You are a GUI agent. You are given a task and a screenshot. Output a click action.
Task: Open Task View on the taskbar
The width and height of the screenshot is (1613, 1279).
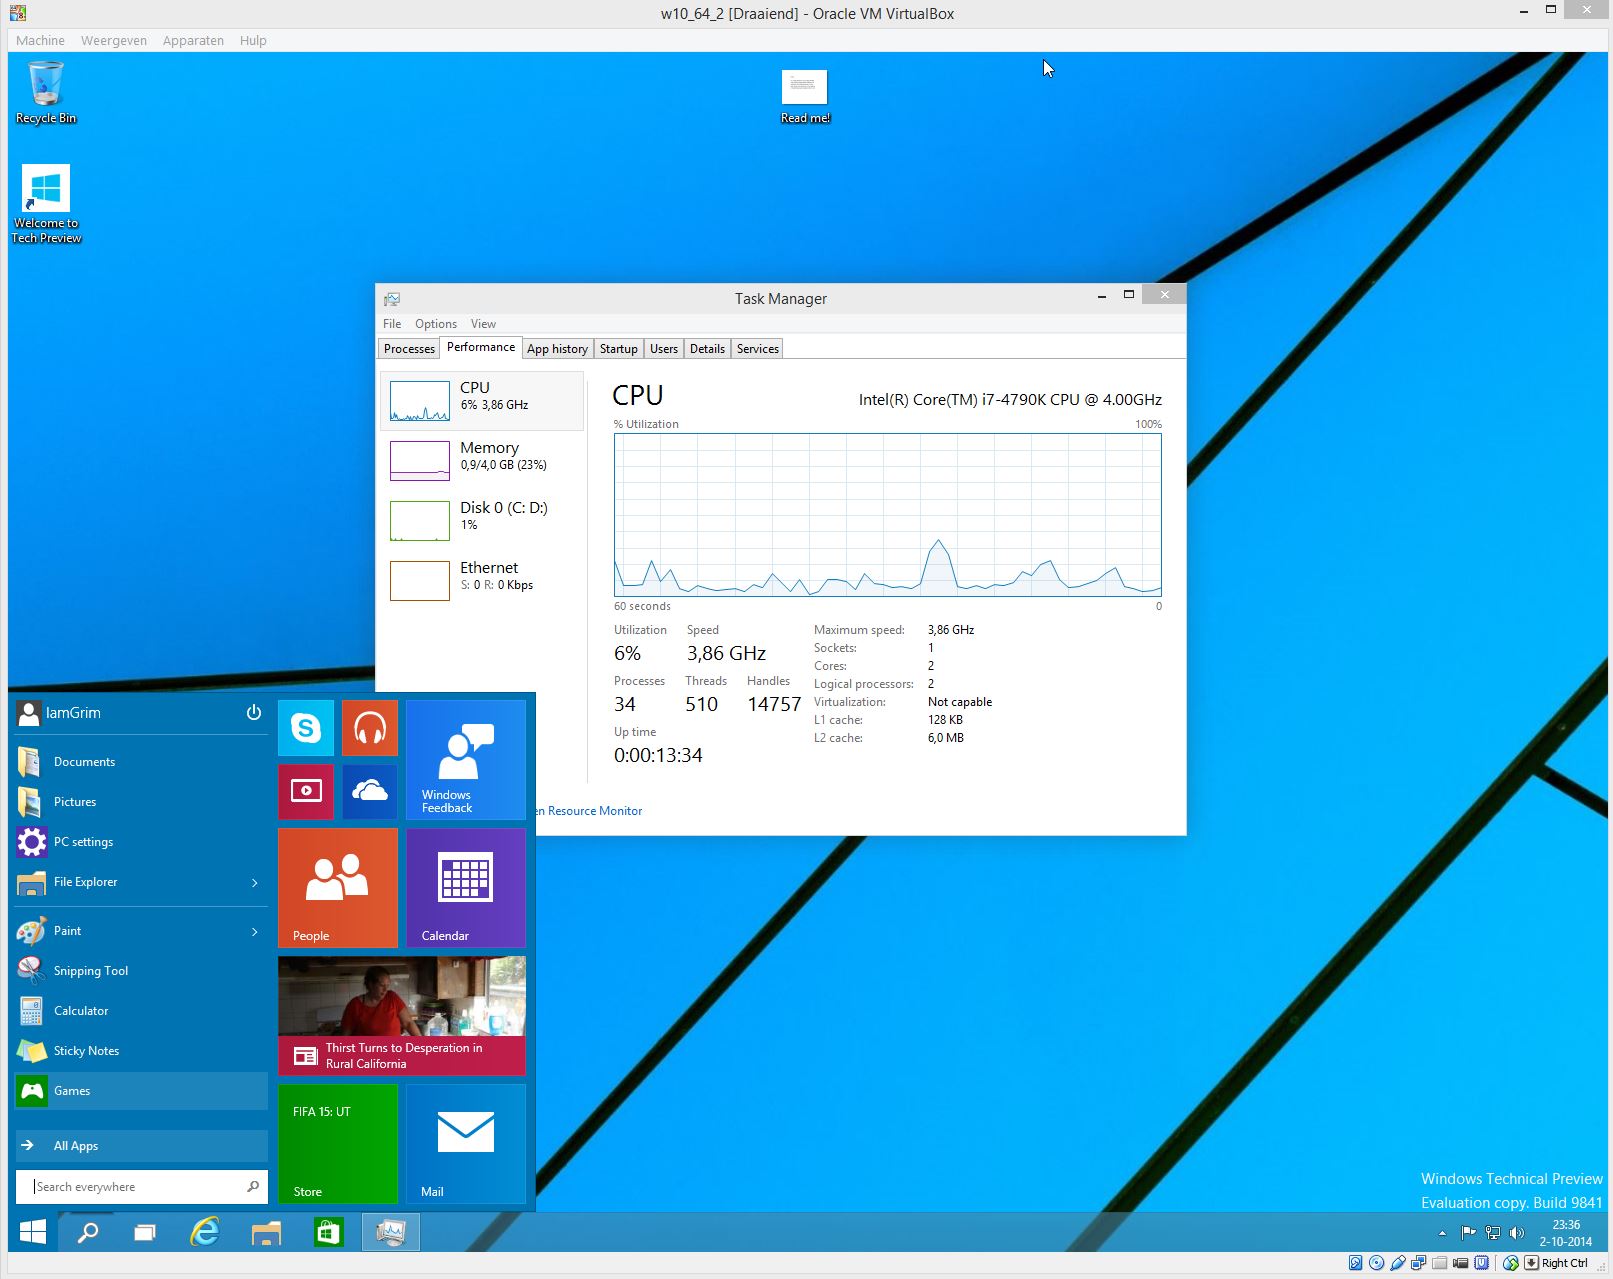[145, 1232]
